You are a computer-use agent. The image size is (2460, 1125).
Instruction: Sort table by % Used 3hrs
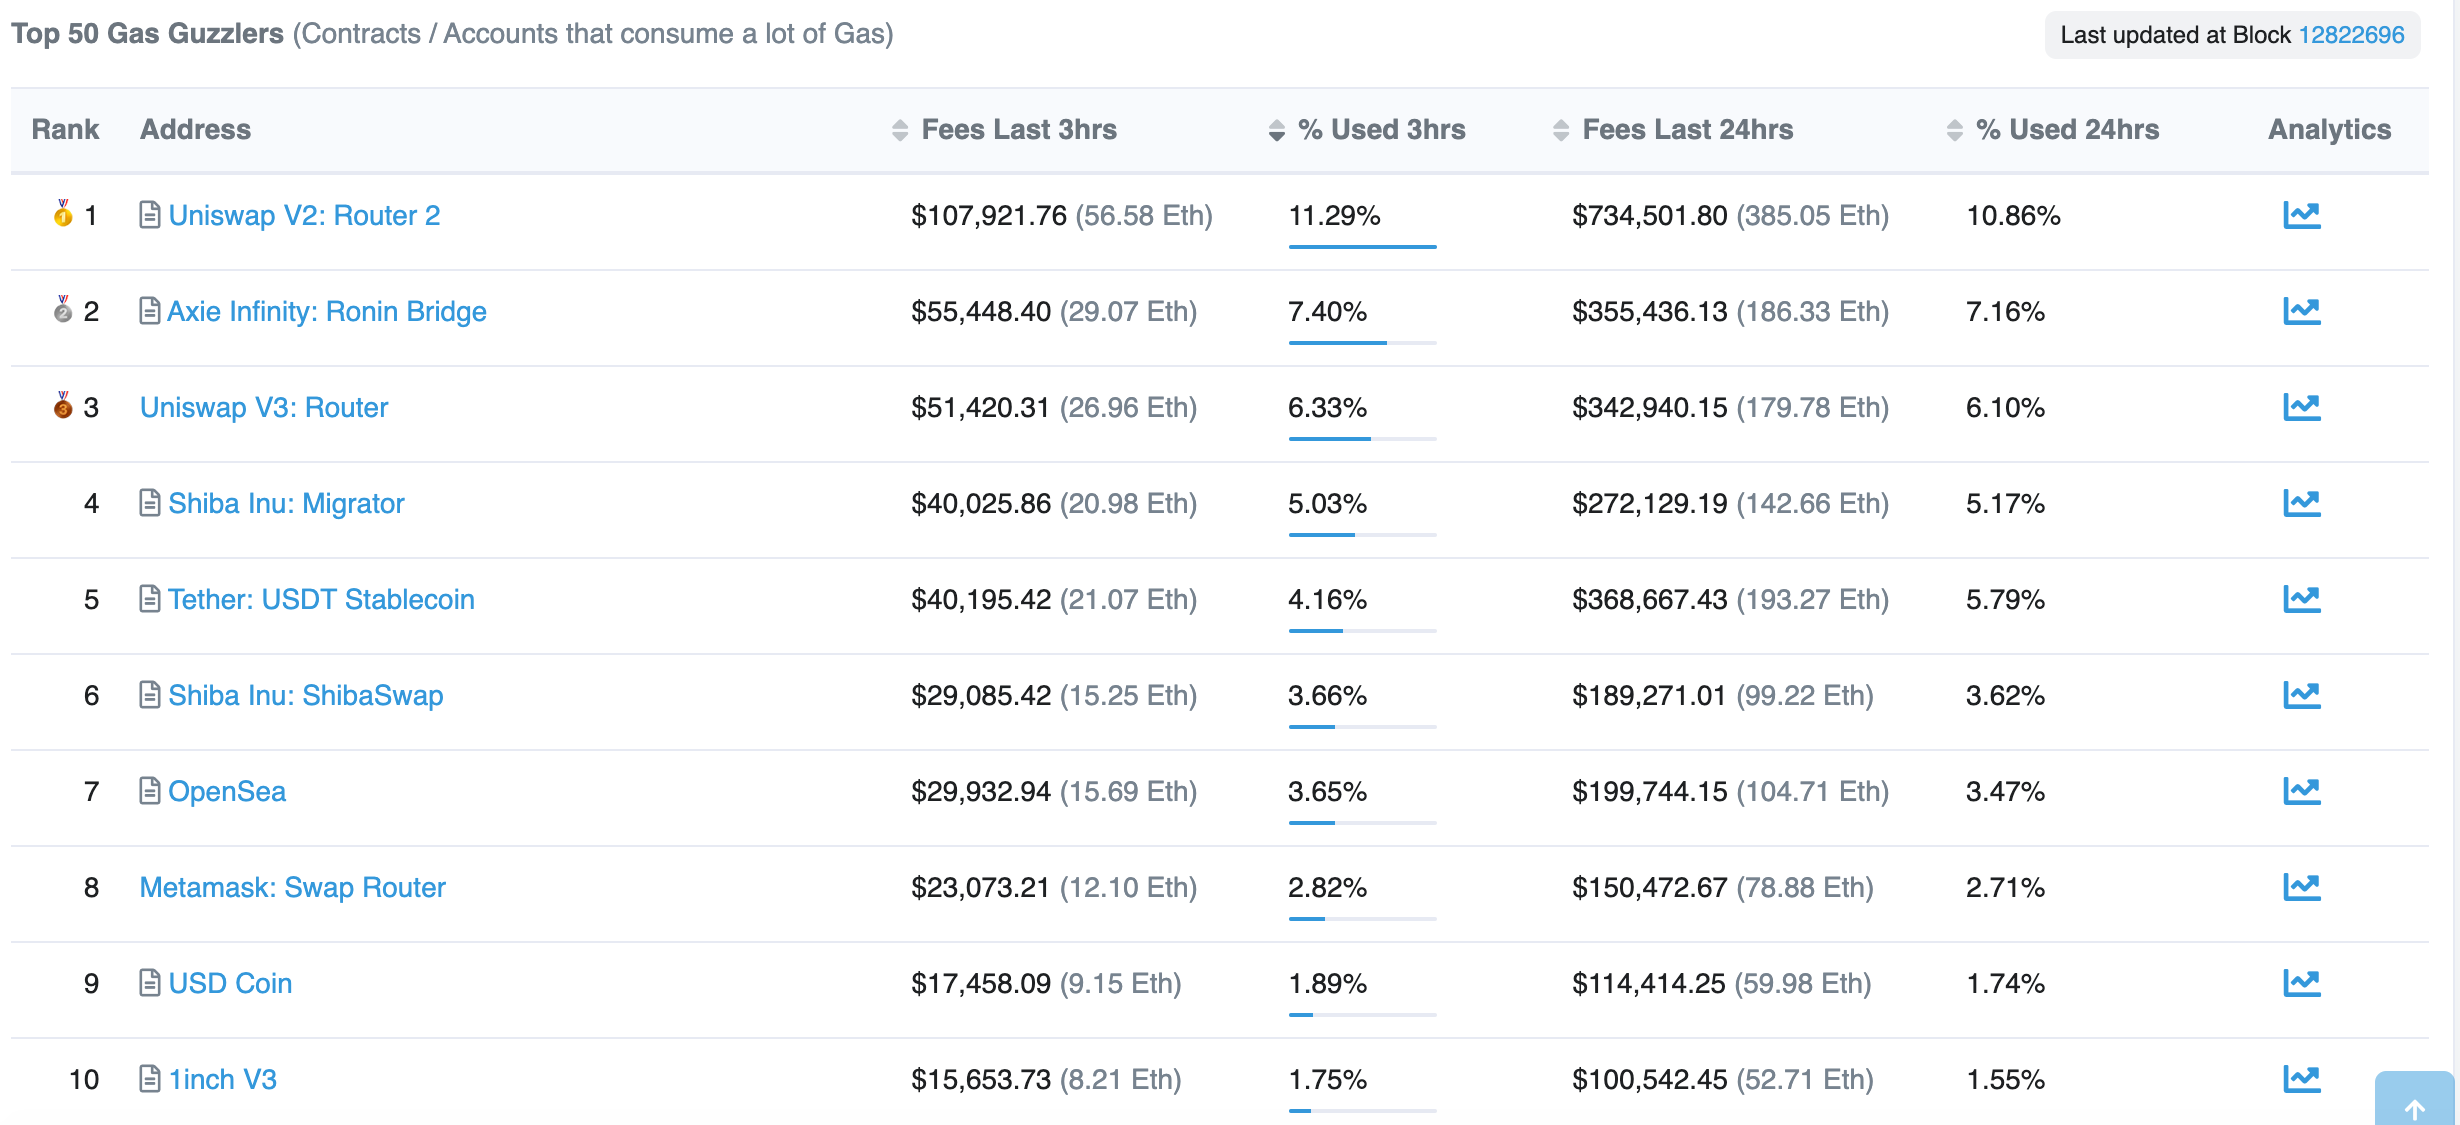point(1367,130)
